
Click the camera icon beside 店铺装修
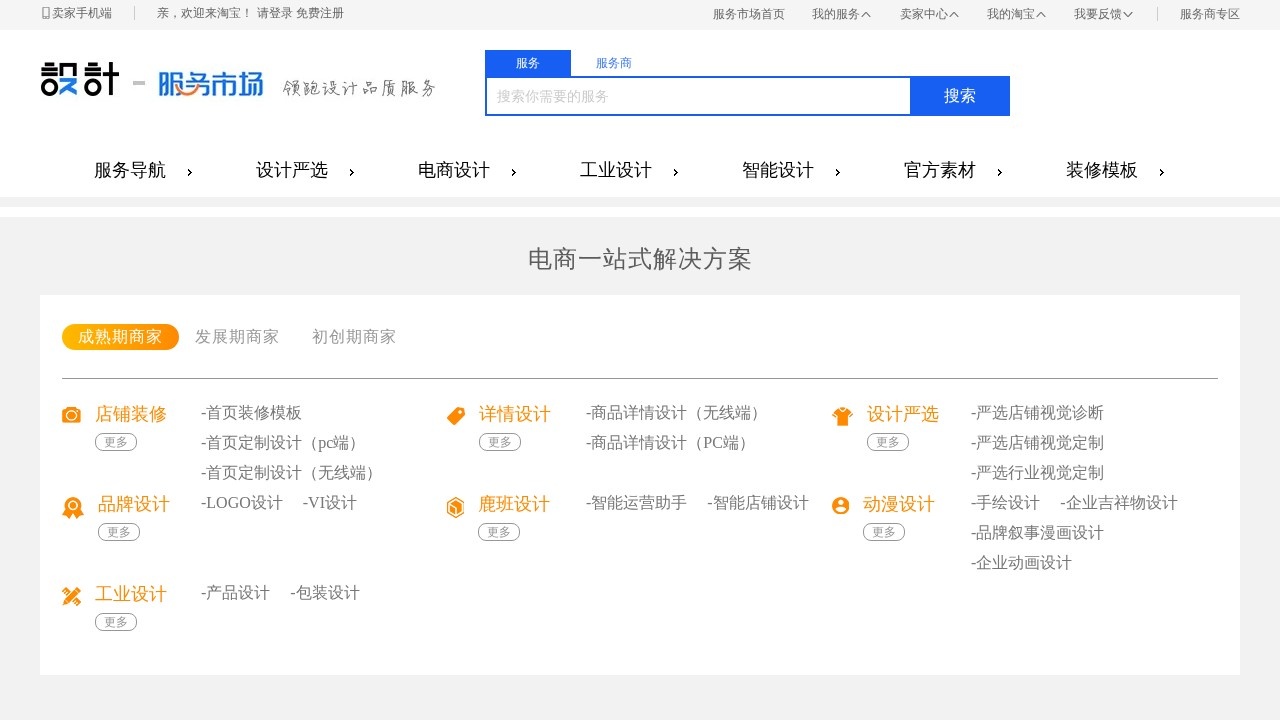pos(71,415)
